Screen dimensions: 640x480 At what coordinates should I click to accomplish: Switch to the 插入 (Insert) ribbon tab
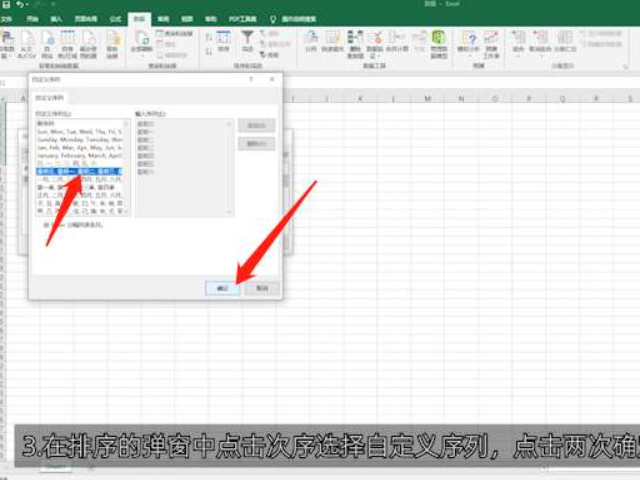point(56,18)
